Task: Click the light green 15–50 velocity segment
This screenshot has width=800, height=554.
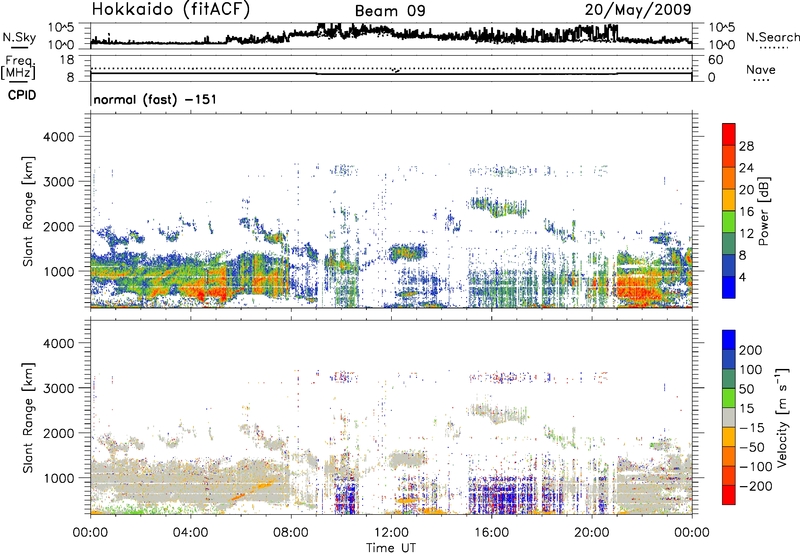Action: click(729, 398)
